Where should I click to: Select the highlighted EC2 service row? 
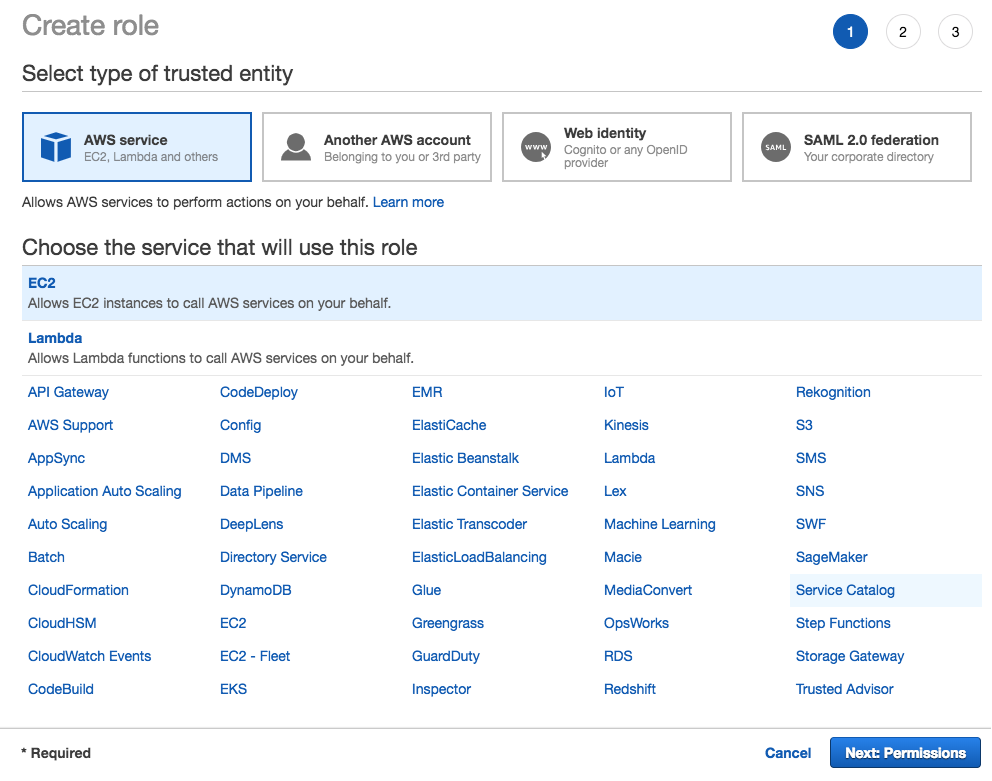pyautogui.click(x=502, y=293)
